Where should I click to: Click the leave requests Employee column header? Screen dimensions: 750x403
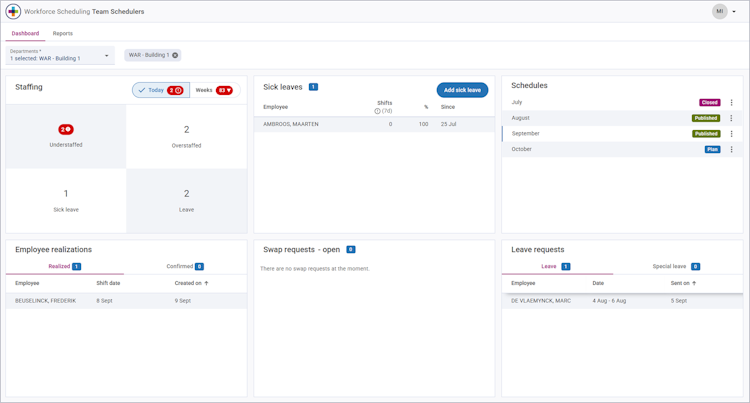(523, 283)
